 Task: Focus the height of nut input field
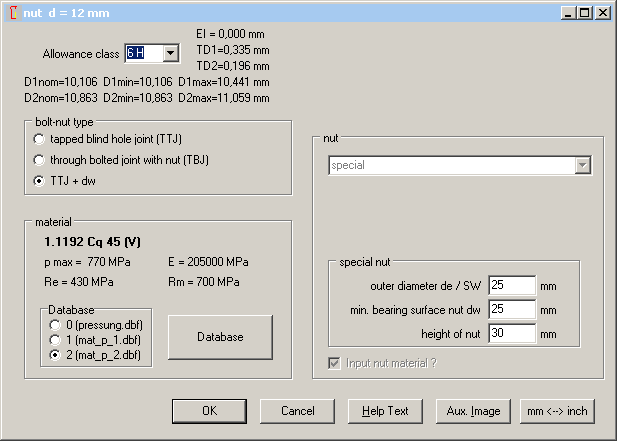click(512, 334)
